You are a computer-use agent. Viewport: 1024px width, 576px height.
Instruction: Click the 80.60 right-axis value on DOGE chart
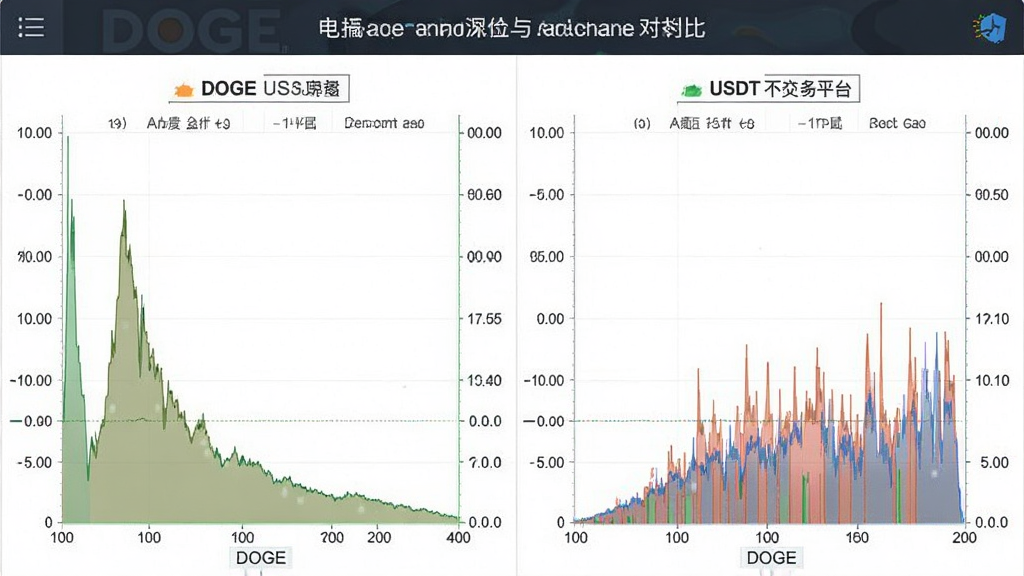click(x=484, y=195)
